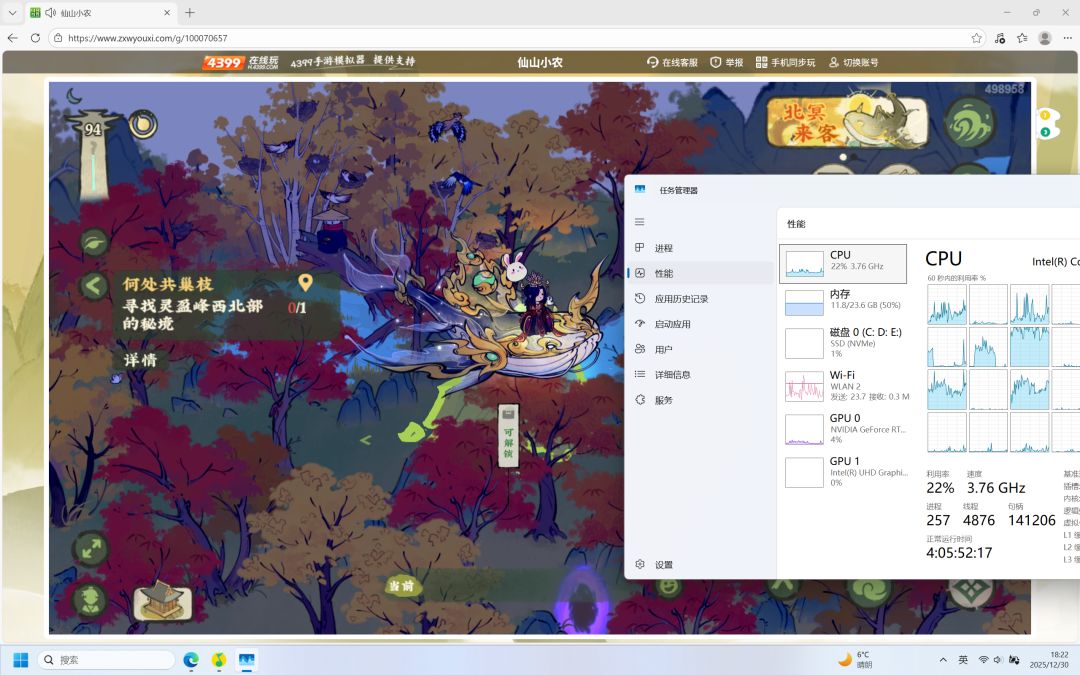This screenshot has height=675, width=1080.
Task: Open 在线客服 online support link
Action: coord(672,62)
